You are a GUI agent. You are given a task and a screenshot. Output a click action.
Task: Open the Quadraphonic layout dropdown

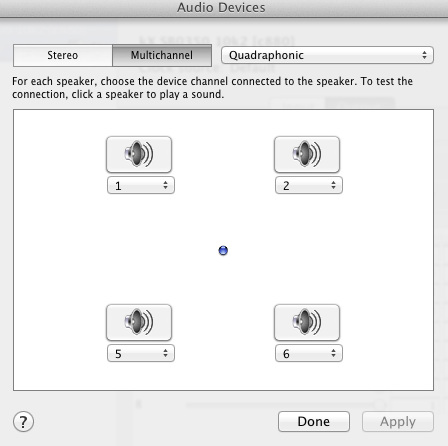(x=327, y=55)
